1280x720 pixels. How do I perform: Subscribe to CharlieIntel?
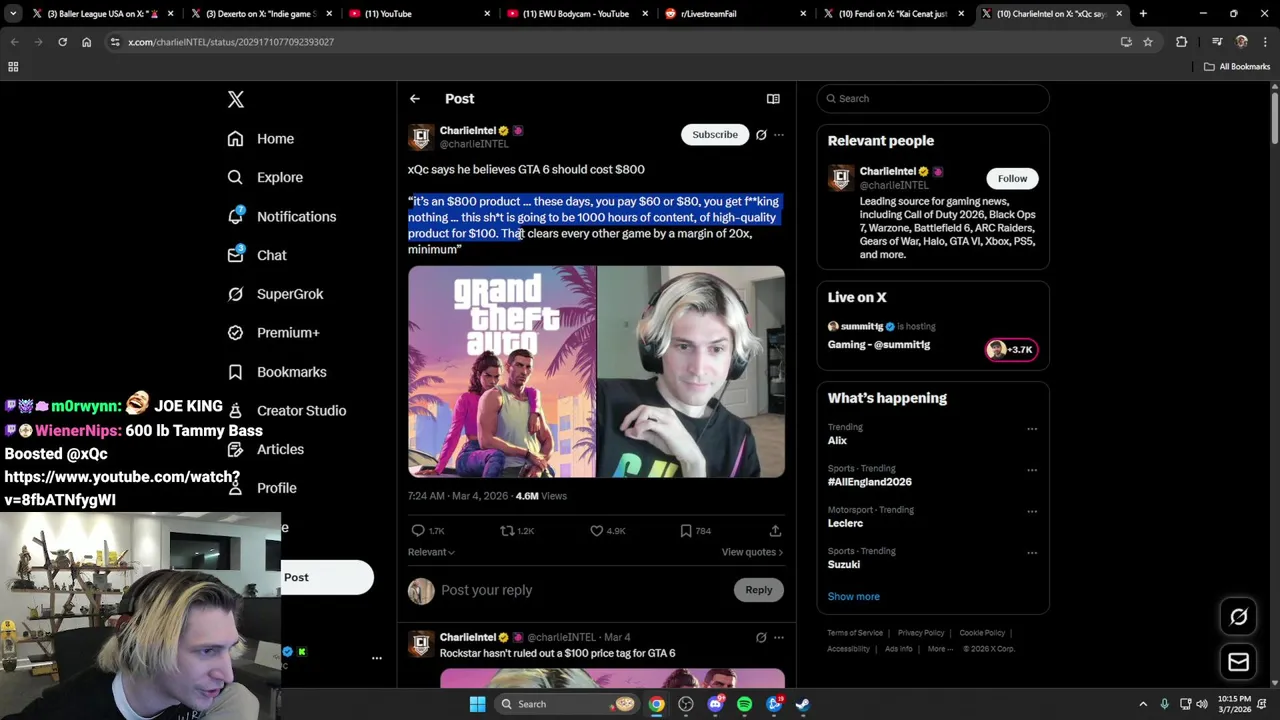tap(715, 134)
